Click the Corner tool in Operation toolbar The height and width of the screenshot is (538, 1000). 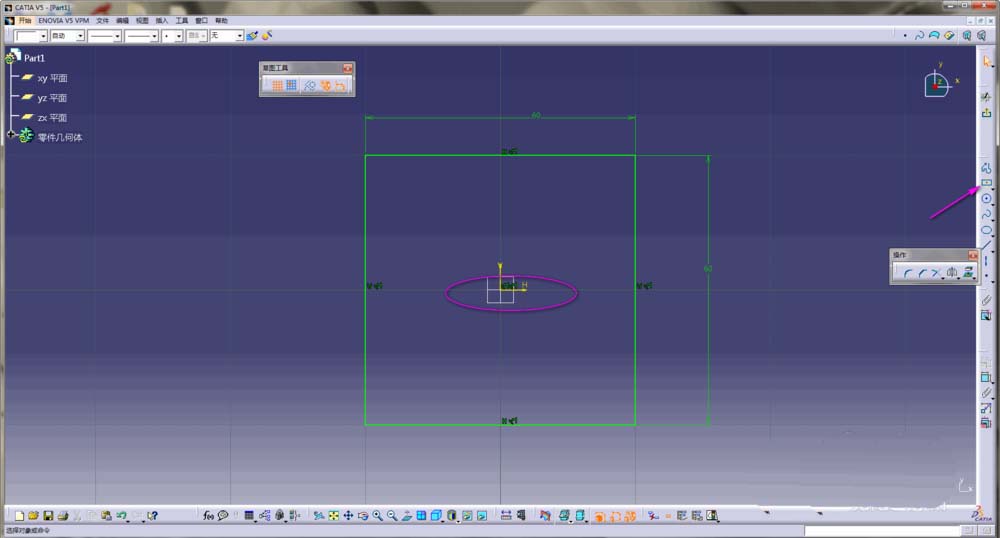pyautogui.click(x=906, y=273)
